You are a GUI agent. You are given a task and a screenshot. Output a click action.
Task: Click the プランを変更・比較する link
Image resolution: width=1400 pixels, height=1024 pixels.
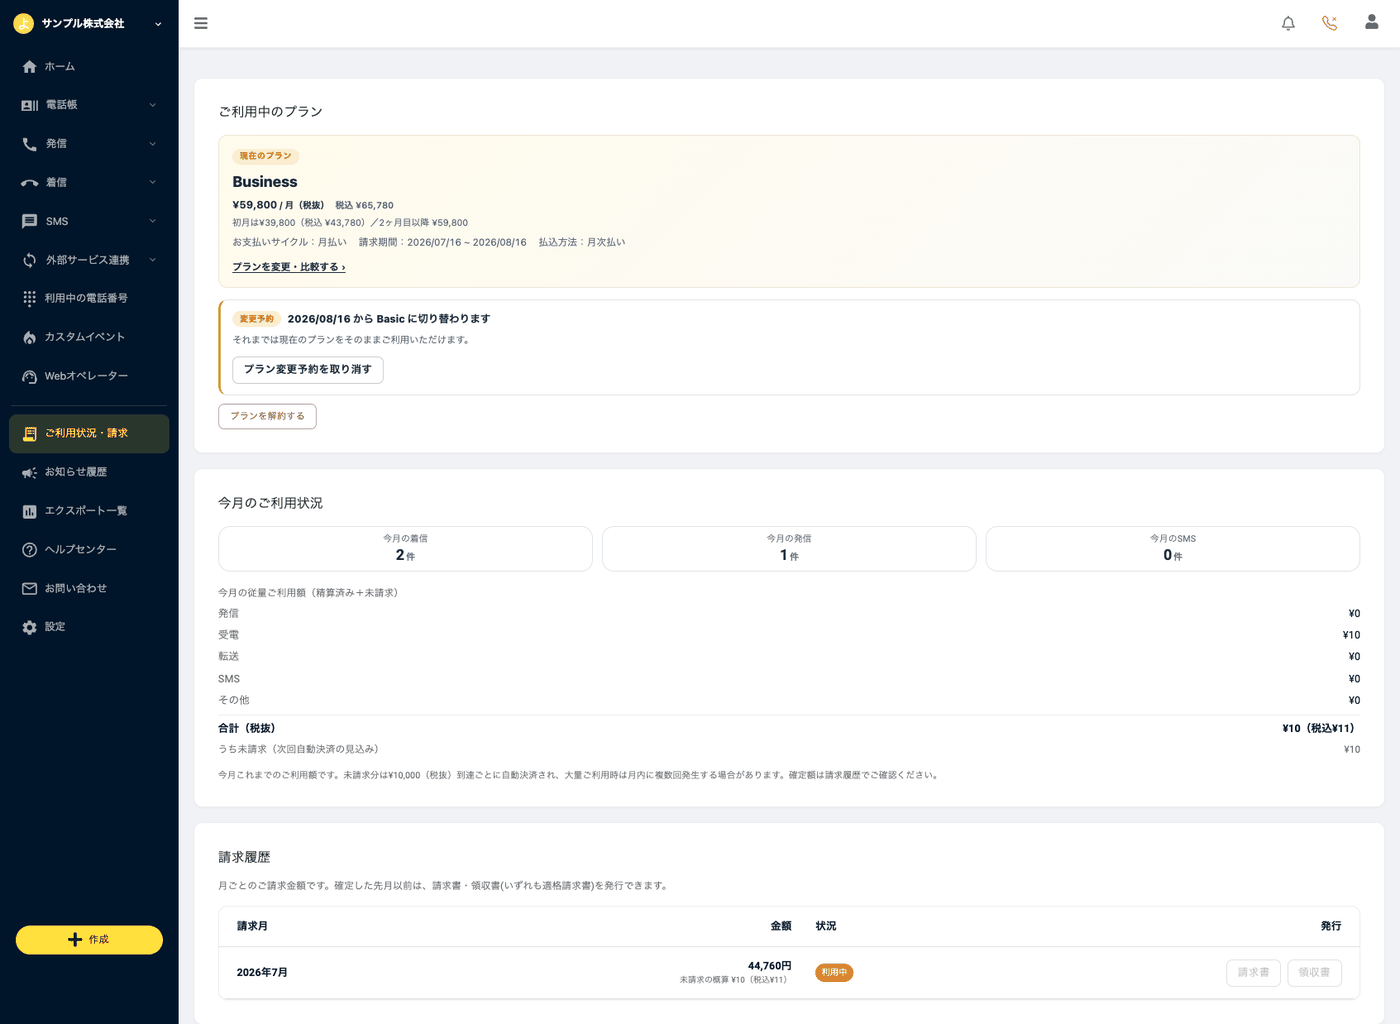tap(289, 267)
